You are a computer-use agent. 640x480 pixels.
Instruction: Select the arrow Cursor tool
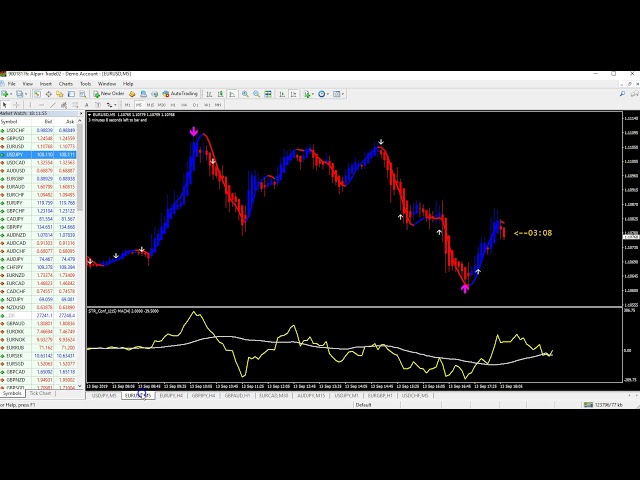point(6,104)
